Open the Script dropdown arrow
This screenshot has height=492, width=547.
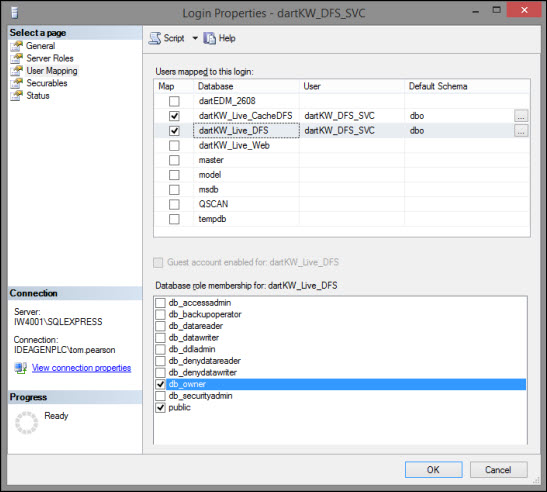[195, 38]
